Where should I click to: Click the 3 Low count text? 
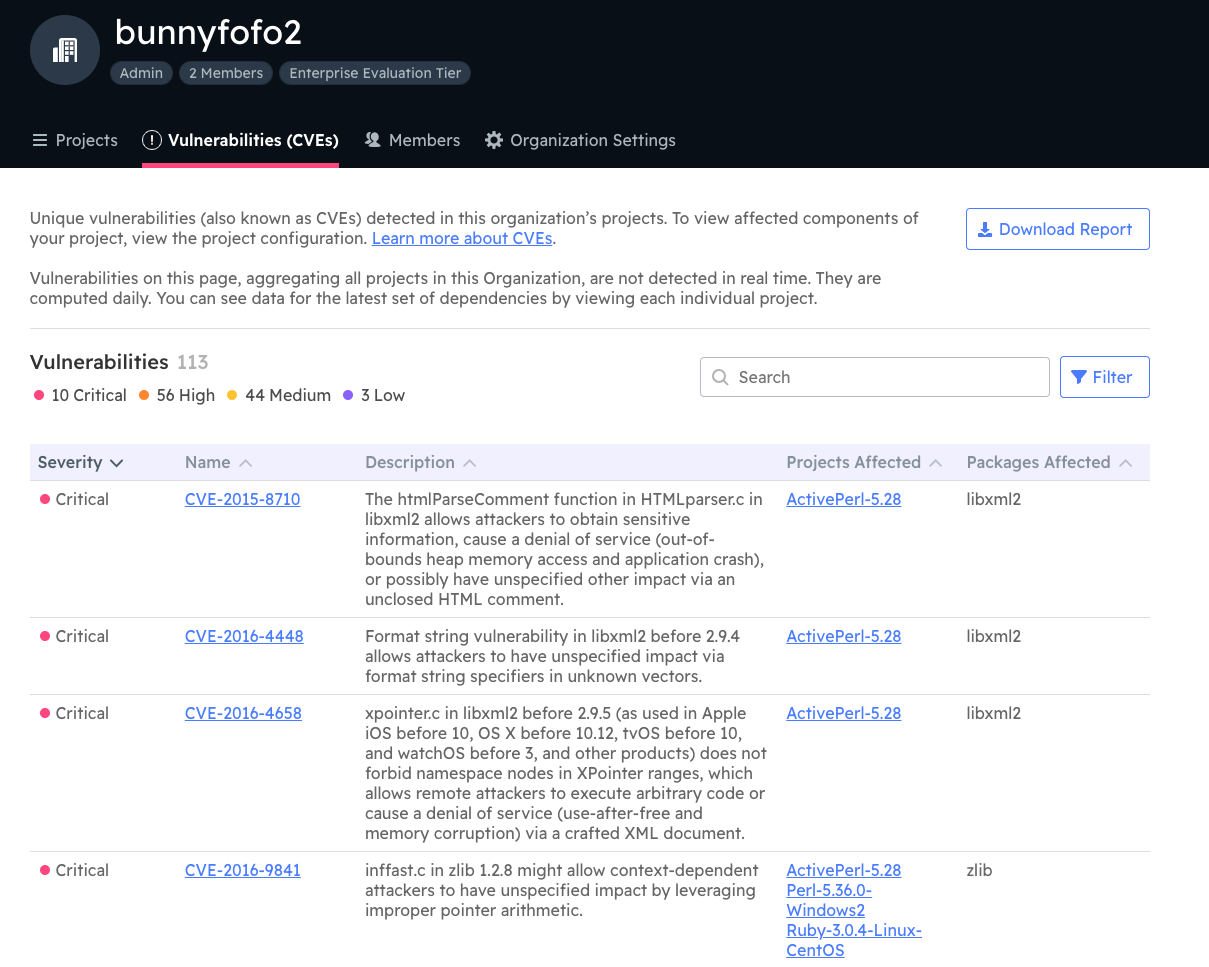pyautogui.click(x=383, y=395)
